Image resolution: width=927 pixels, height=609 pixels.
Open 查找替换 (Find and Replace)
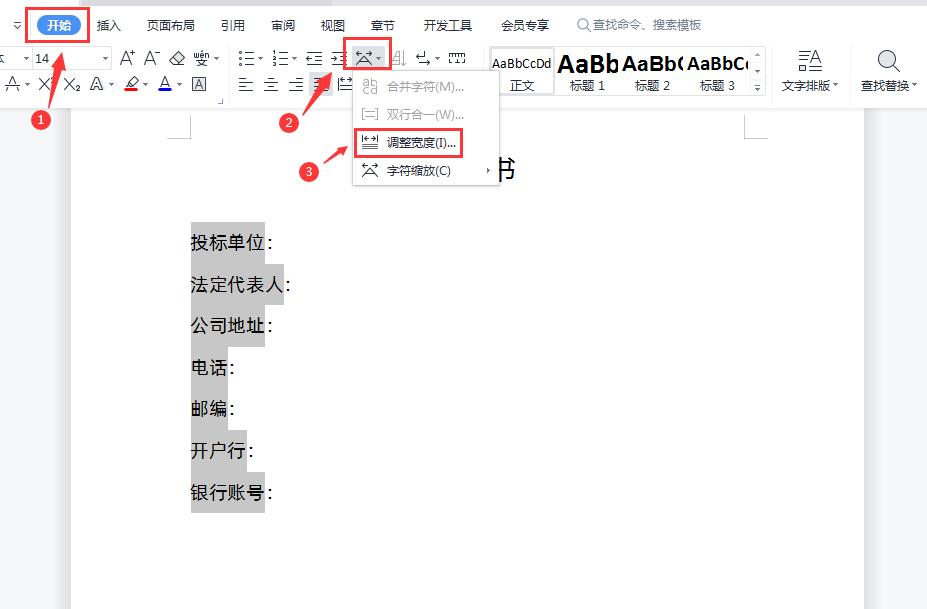pyautogui.click(x=888, y=71)
